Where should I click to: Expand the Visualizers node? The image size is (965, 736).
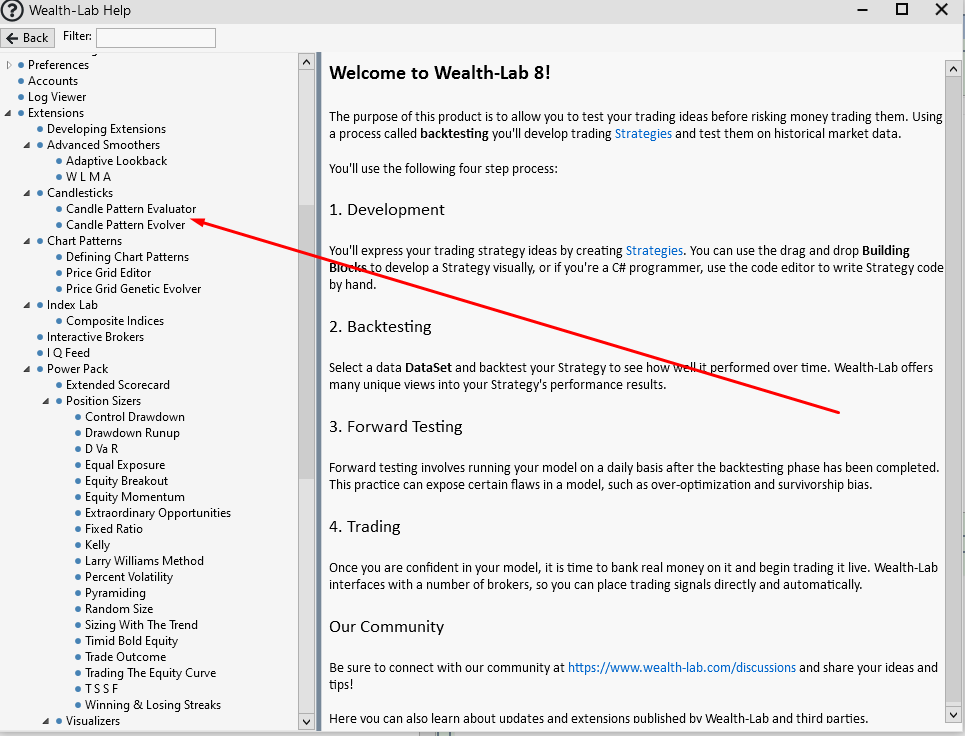click(47, 720)
